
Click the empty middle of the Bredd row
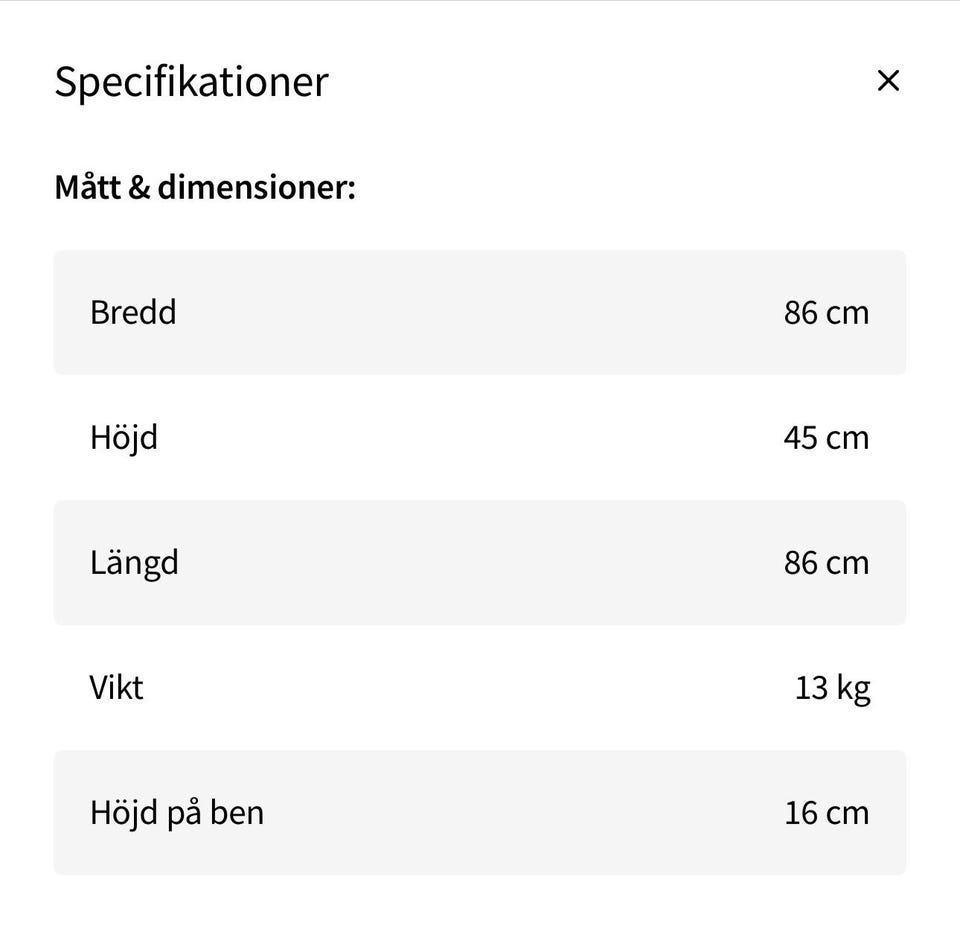point(480,312)
